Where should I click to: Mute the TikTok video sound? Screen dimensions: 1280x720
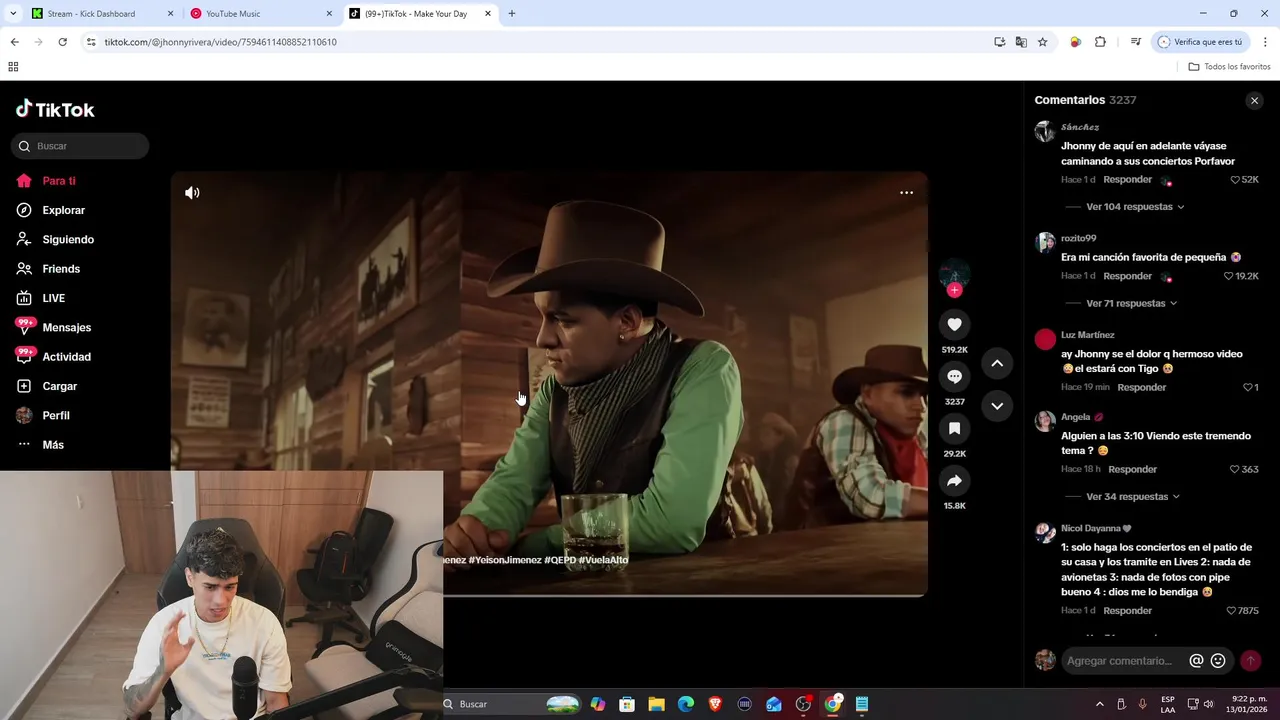coord(192,193)
